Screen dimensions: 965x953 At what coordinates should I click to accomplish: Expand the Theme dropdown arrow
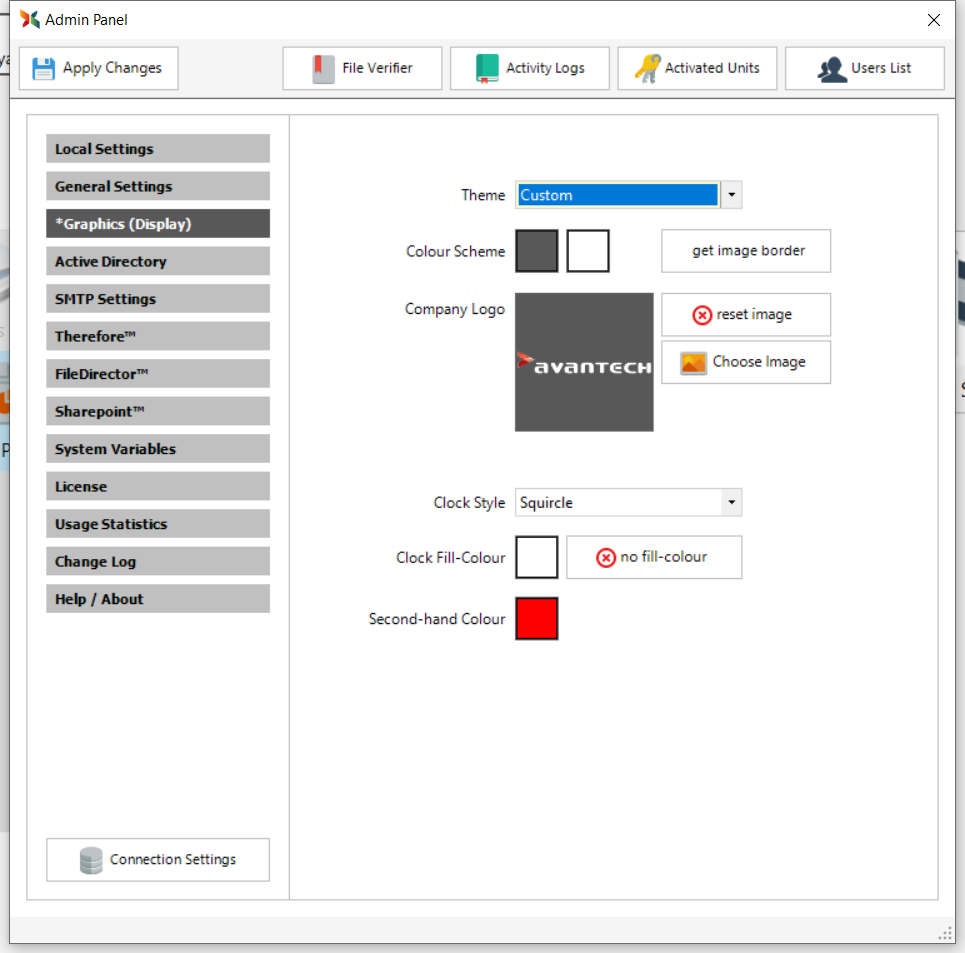(x=731, y=195)
